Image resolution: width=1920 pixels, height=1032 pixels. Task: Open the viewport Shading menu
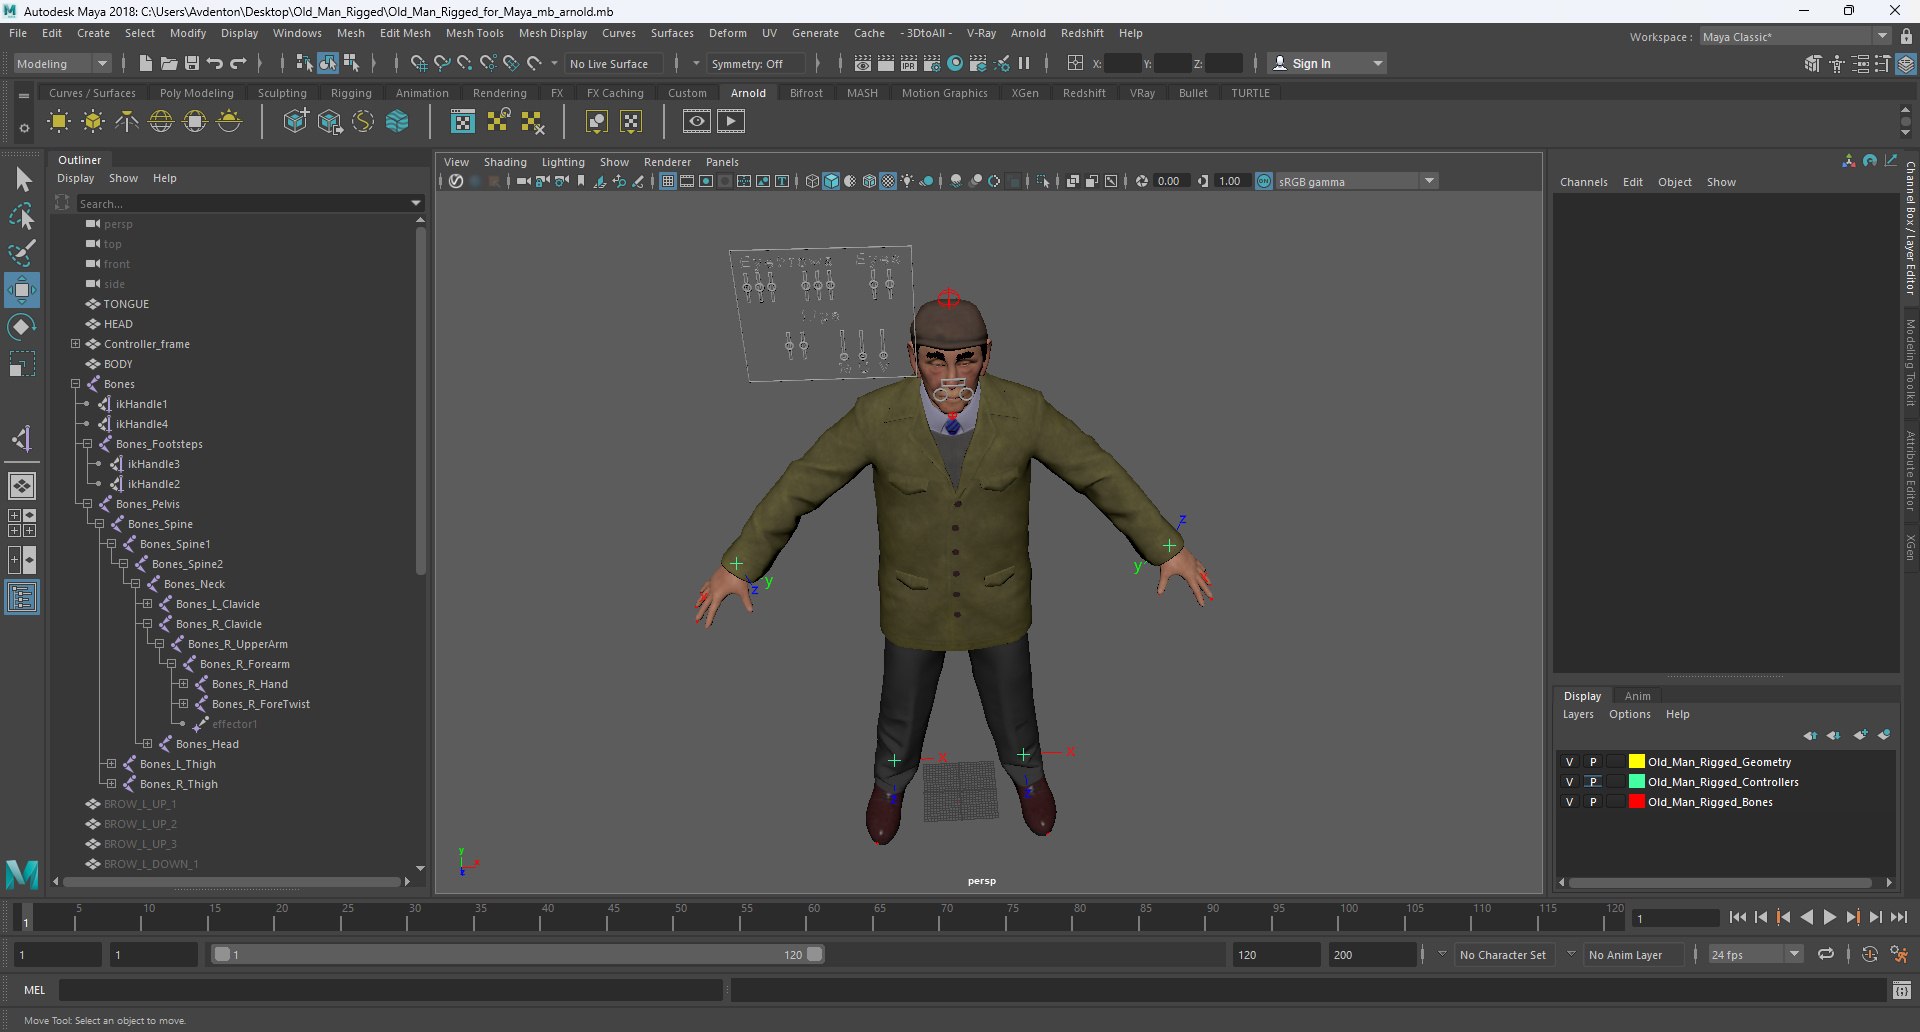click(505, 162)
